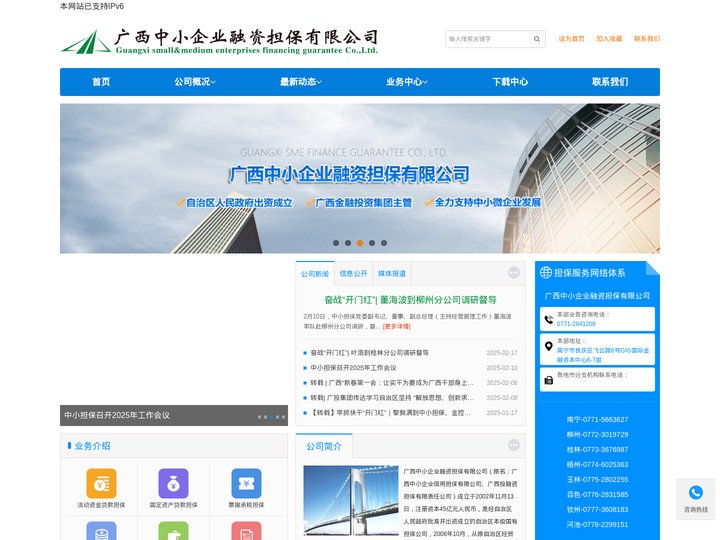Click the orange 联系我们 link at top
720x540 pixels.
tap(647, 39)
